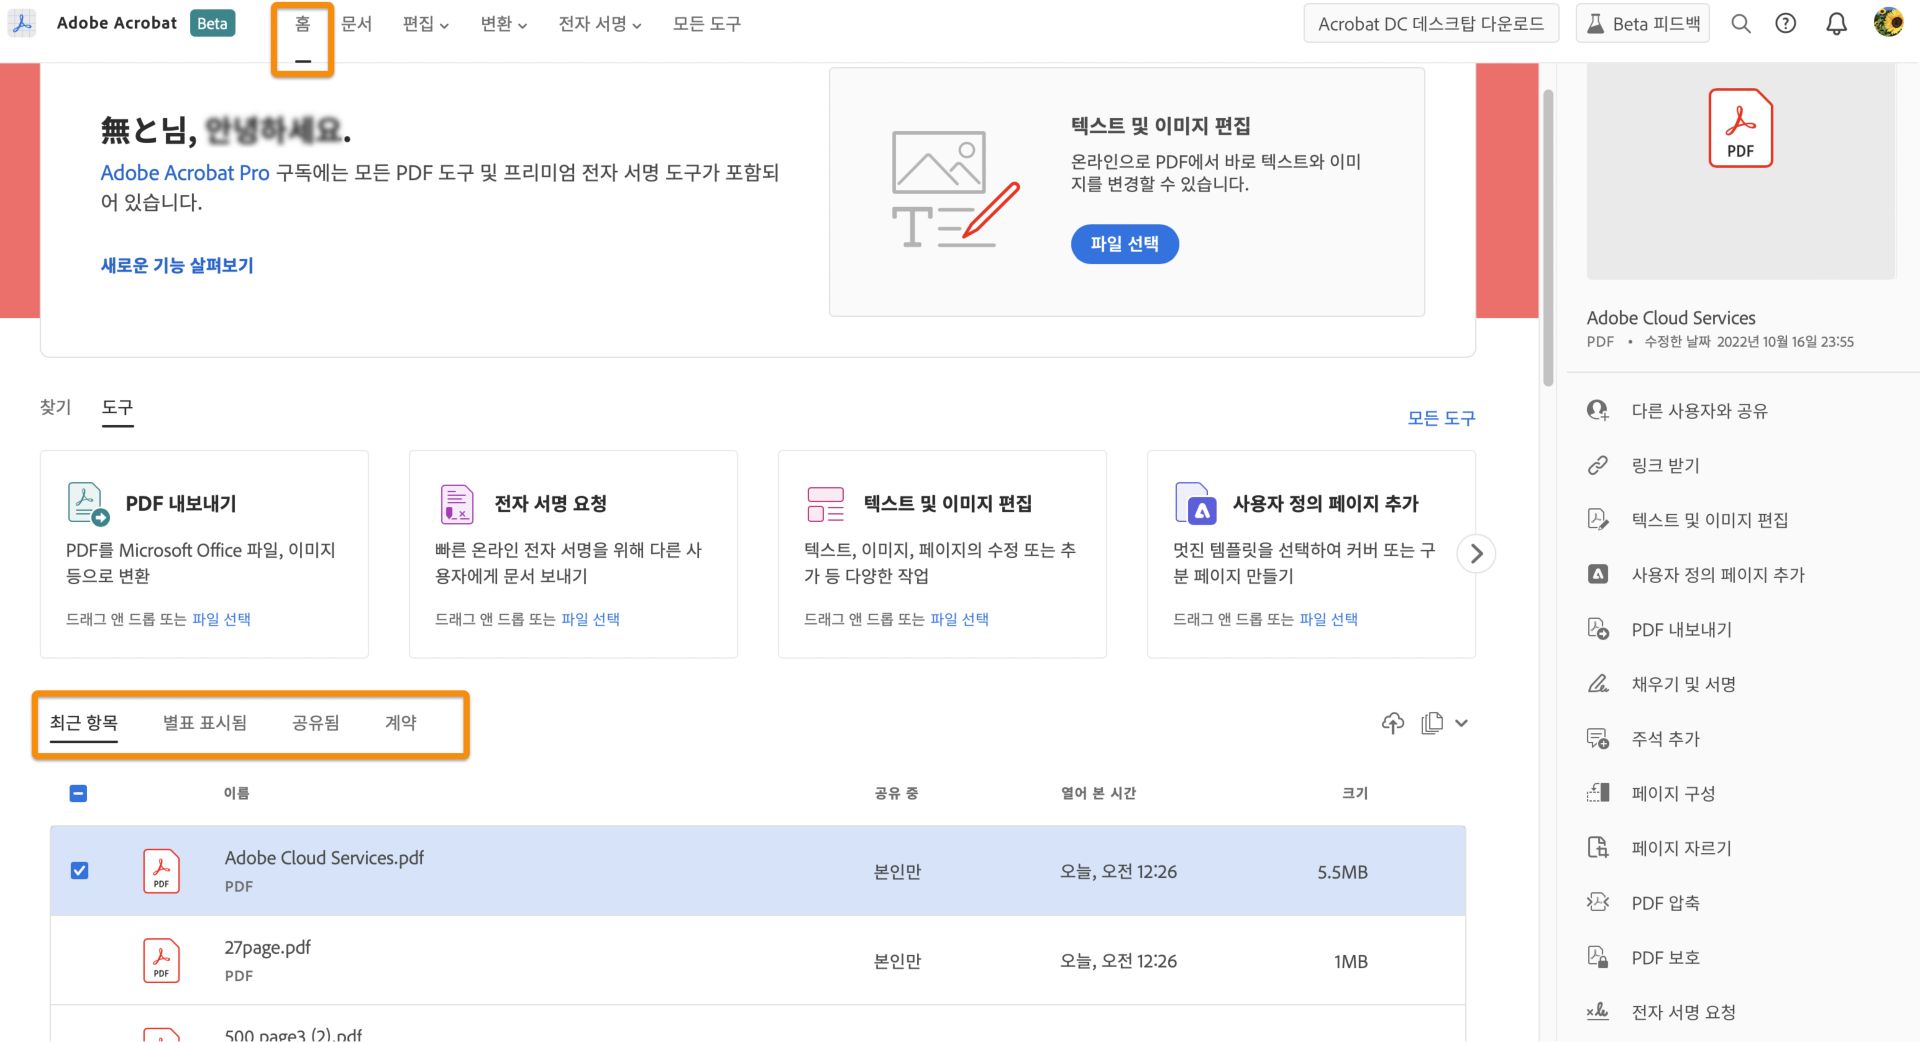This screenshot has width=1920, height=1043.
Task: Click 파일 선택 link in 전자 서명 요청 card
Action: 590,619
